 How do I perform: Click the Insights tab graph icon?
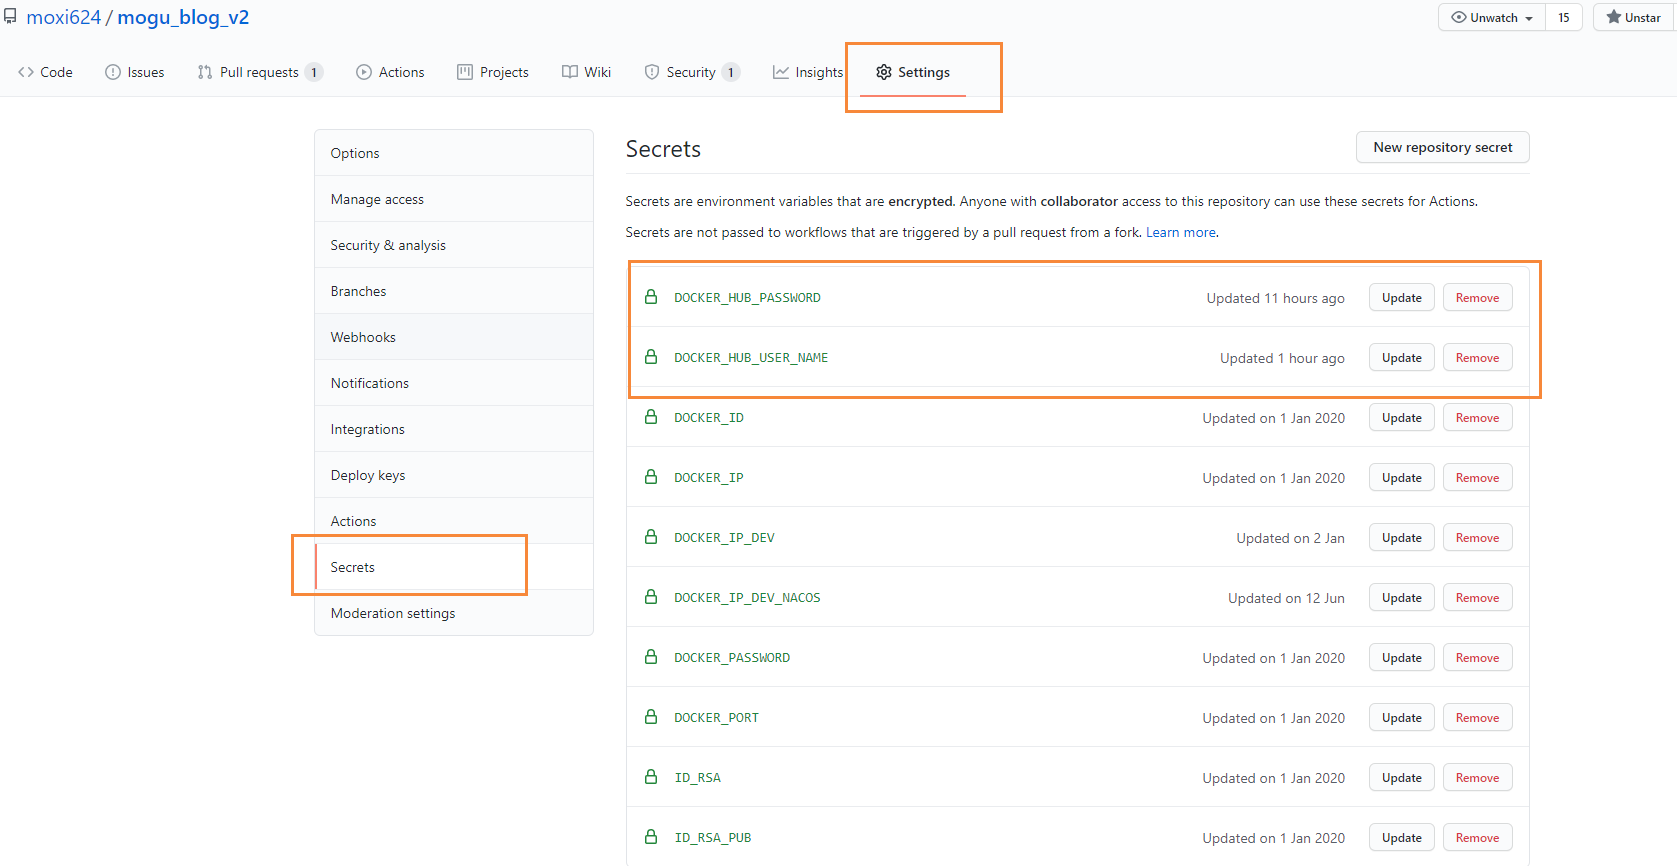[781, 72]
